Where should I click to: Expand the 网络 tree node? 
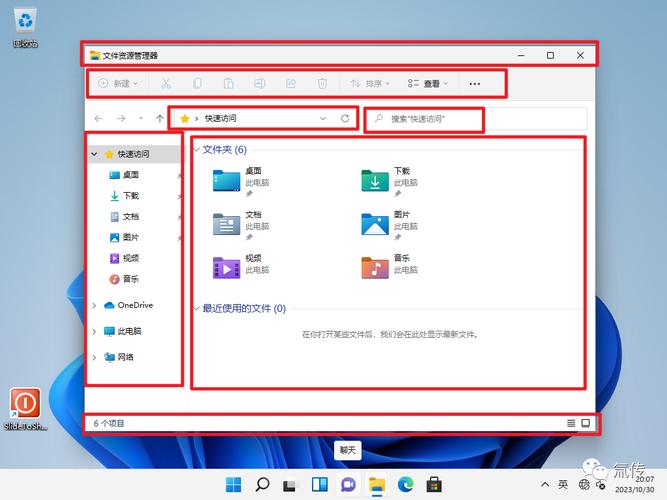pos(94,357)
